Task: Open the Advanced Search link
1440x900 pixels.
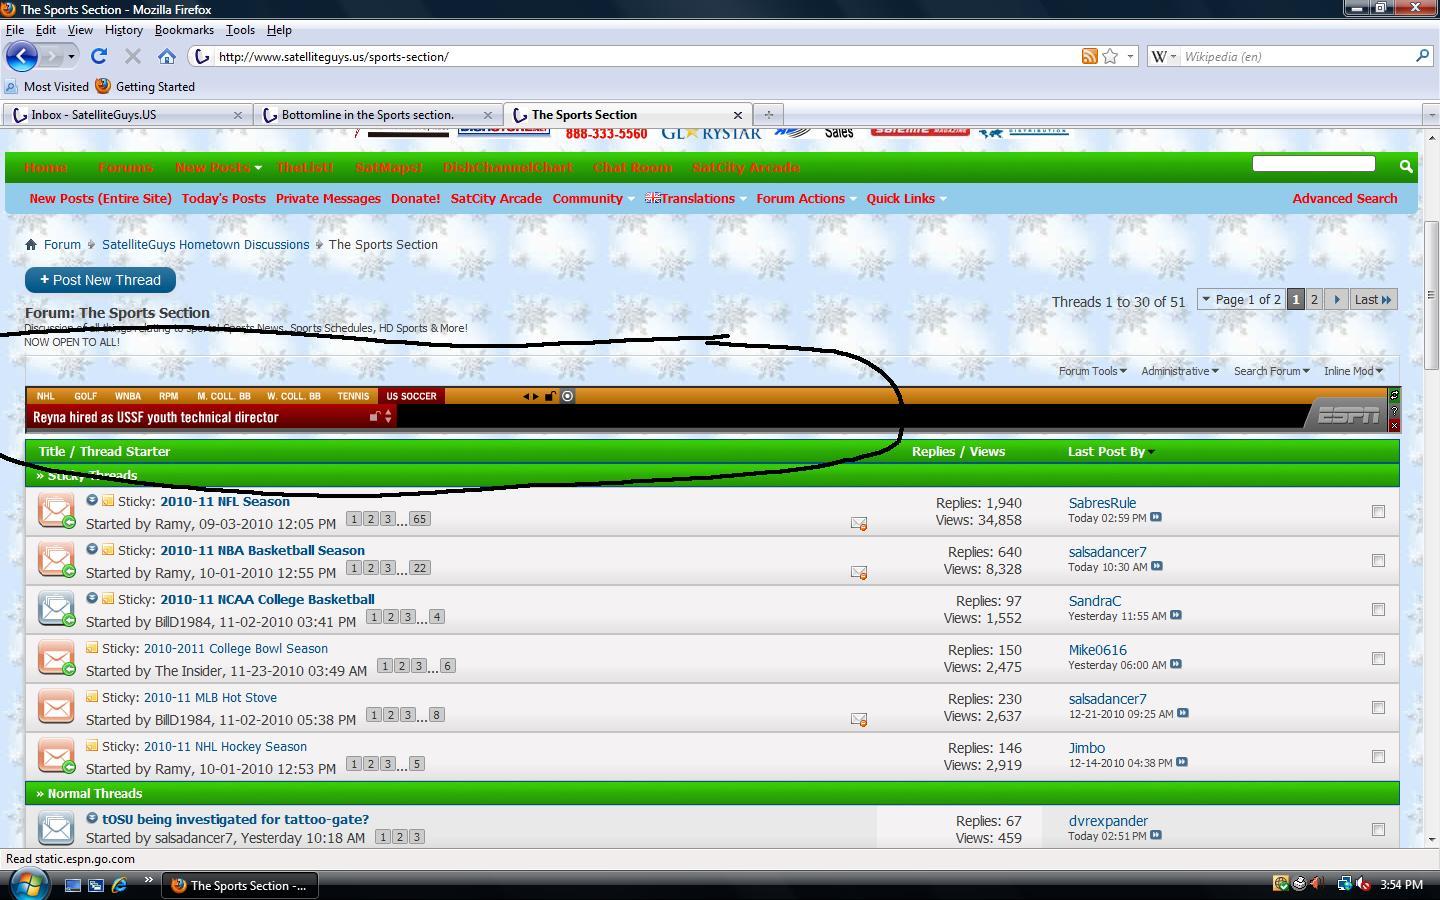Action: tap(1344, 198)
